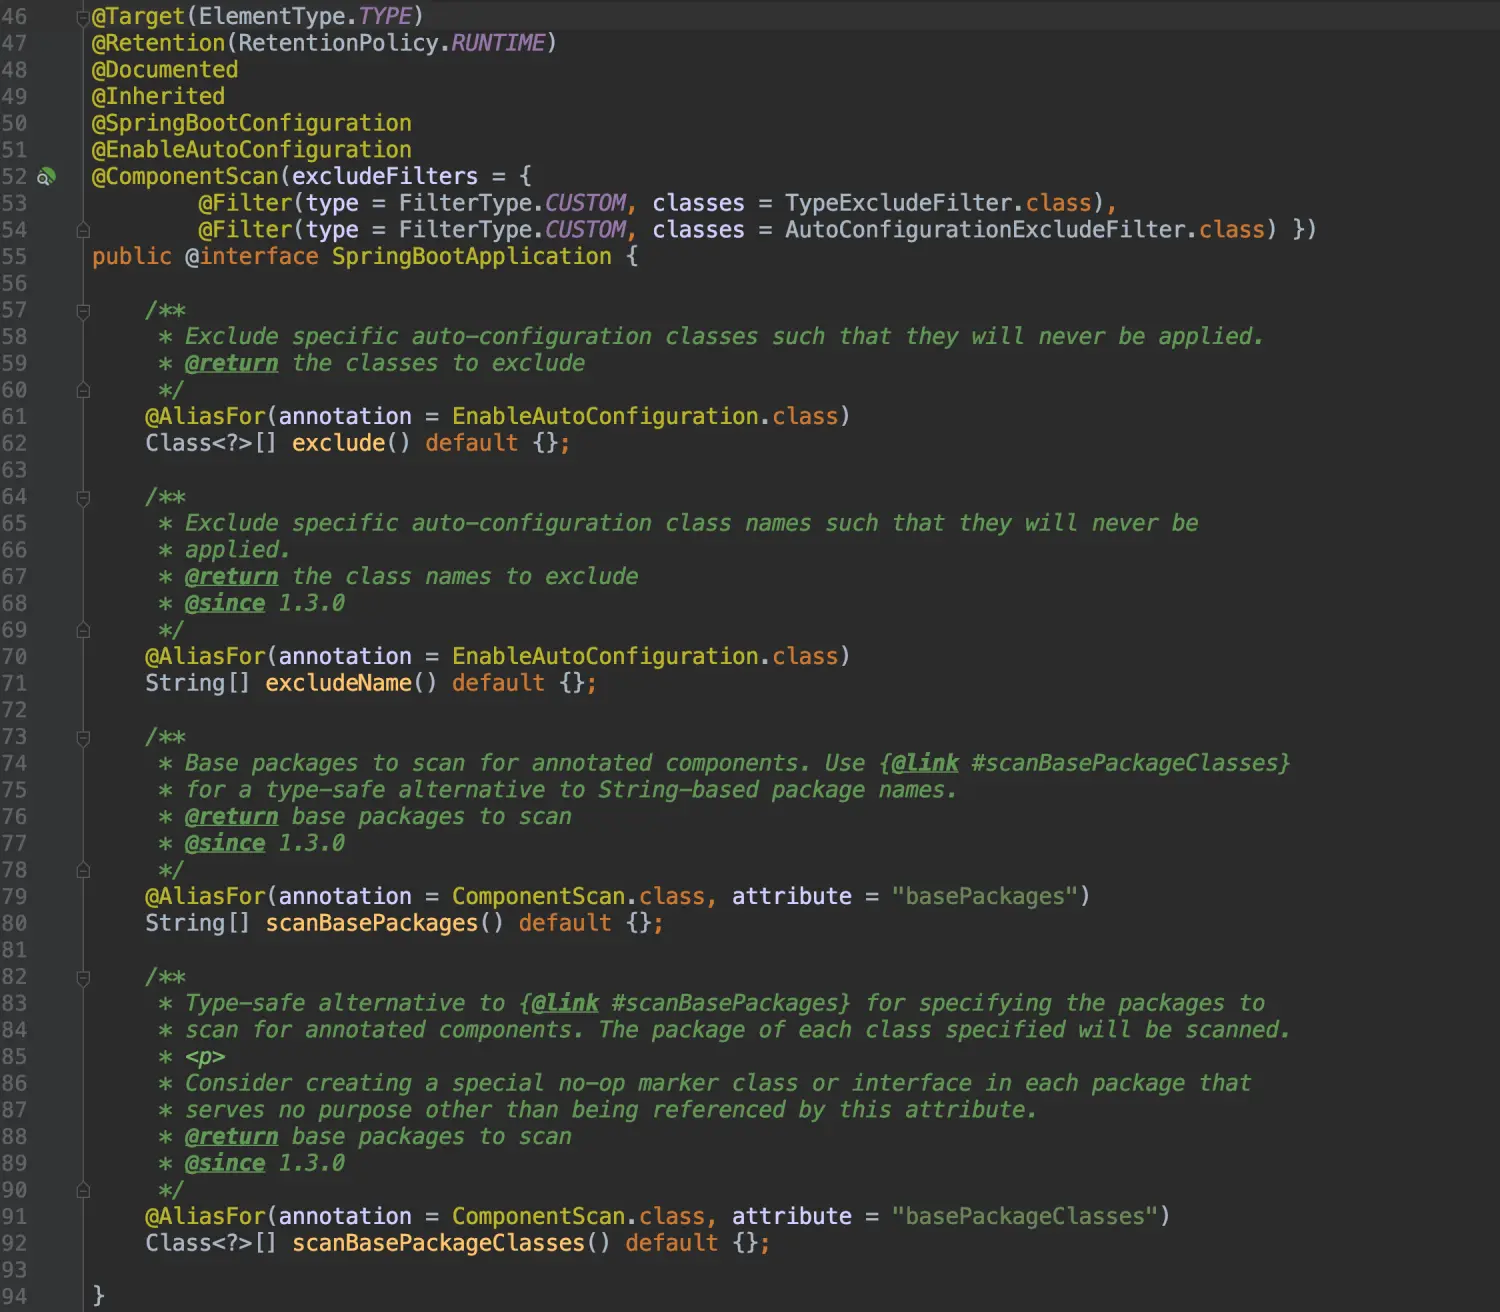The image size is (1500, 1312).
Task: Click the excludeName() method name
Action: point(338,683)
